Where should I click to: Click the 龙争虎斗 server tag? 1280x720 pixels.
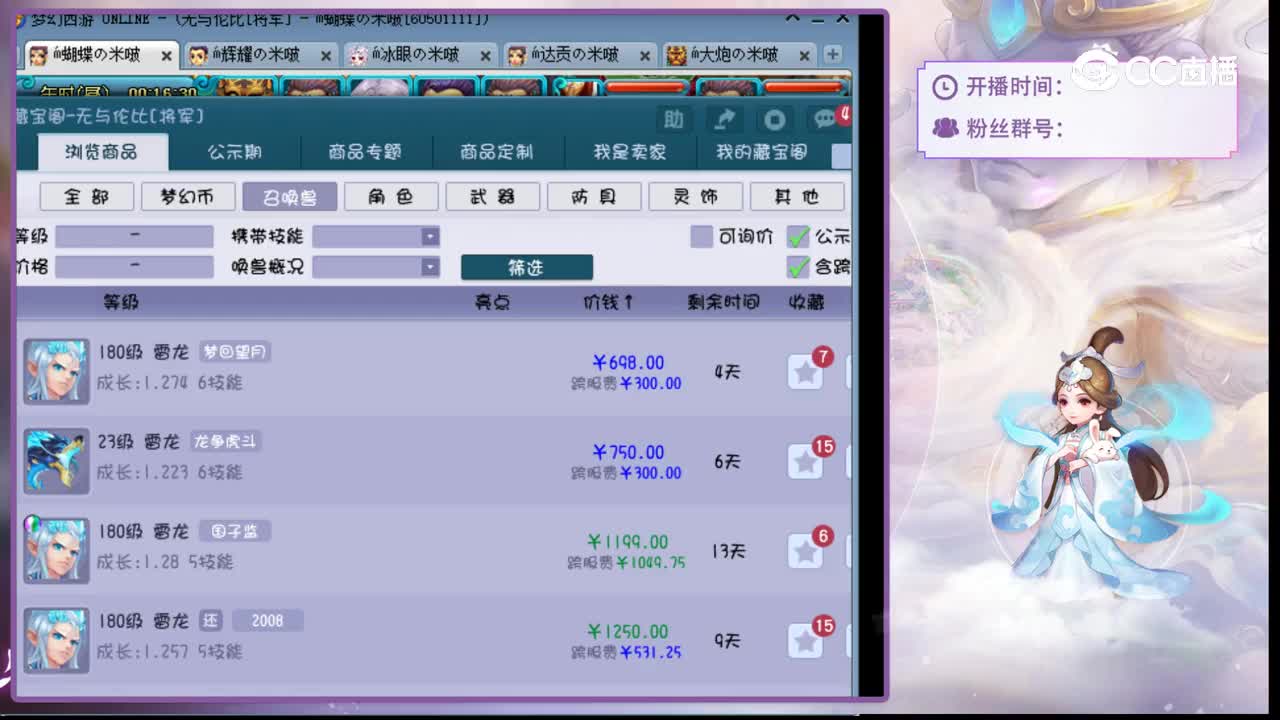tap(225, 441)
